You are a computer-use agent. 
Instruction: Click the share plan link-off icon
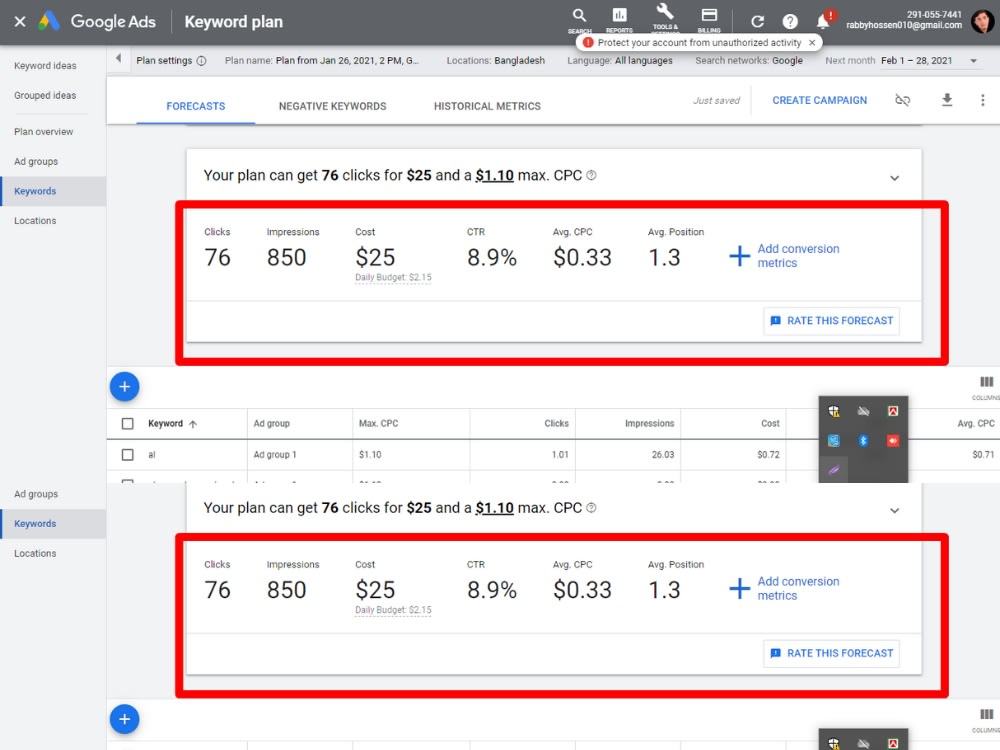(902, 100)
